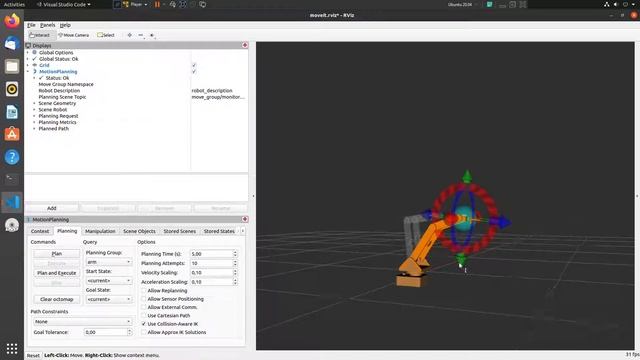Enable Allow External Comm. option
640x360 pixels.
pyautogui.click(x=144, y=307)
